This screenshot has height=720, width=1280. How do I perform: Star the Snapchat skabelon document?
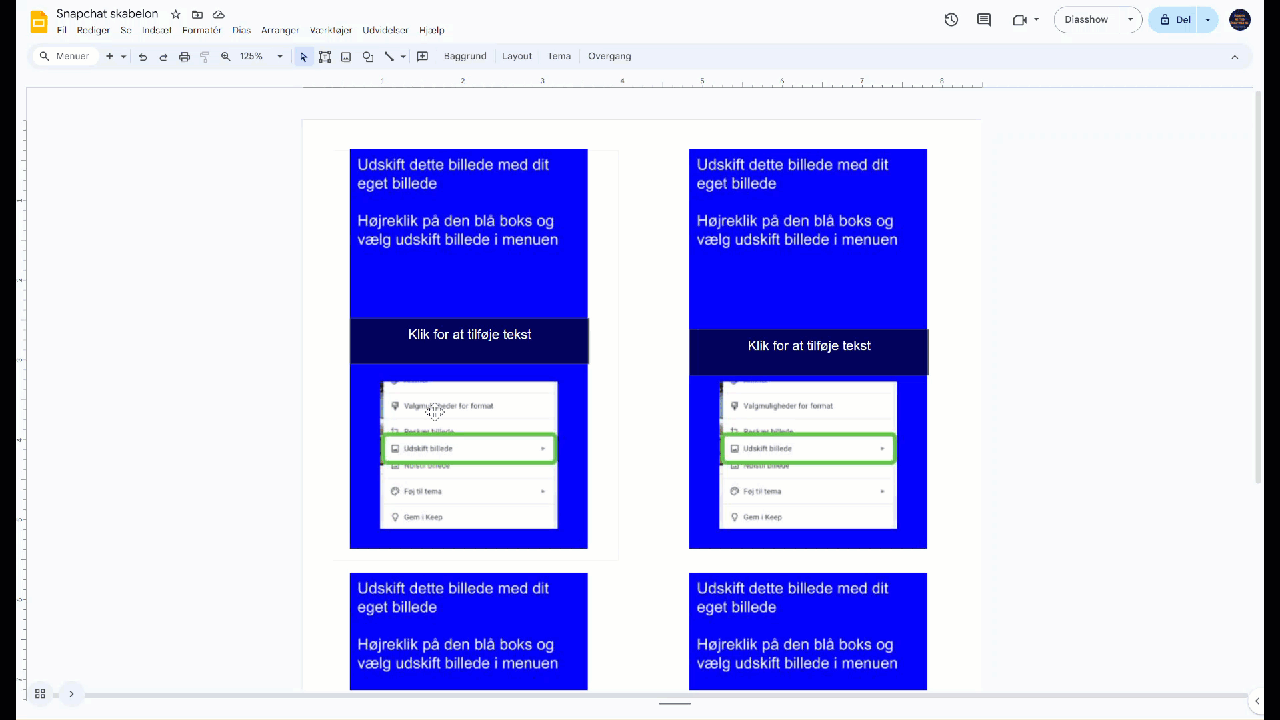click(x=176, y=15)
